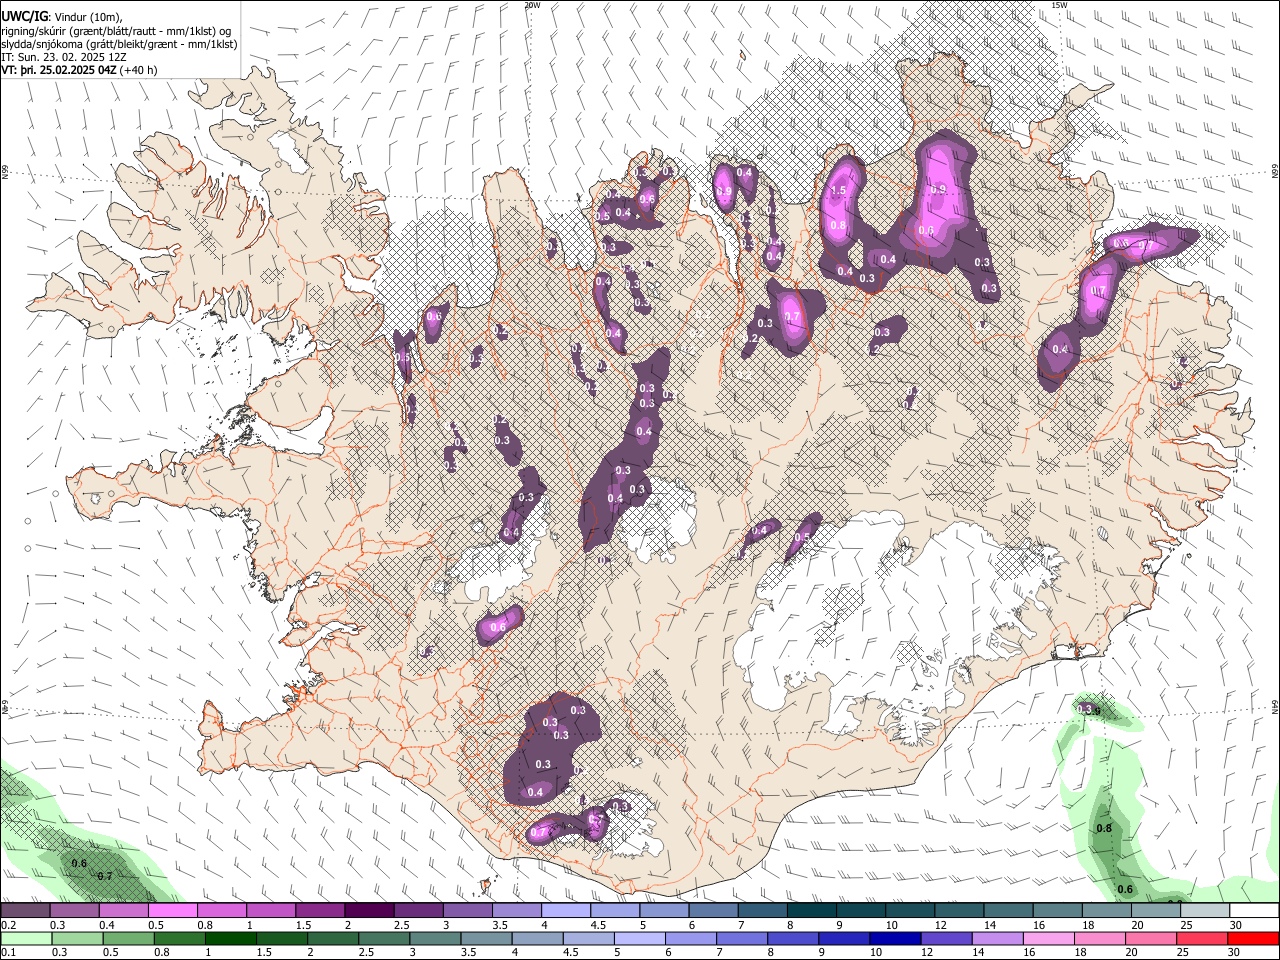Click the '3.5' label under the snow scale
This screenshot has height=960, width=1280.
pyautogui.click(x=499, y=925)
